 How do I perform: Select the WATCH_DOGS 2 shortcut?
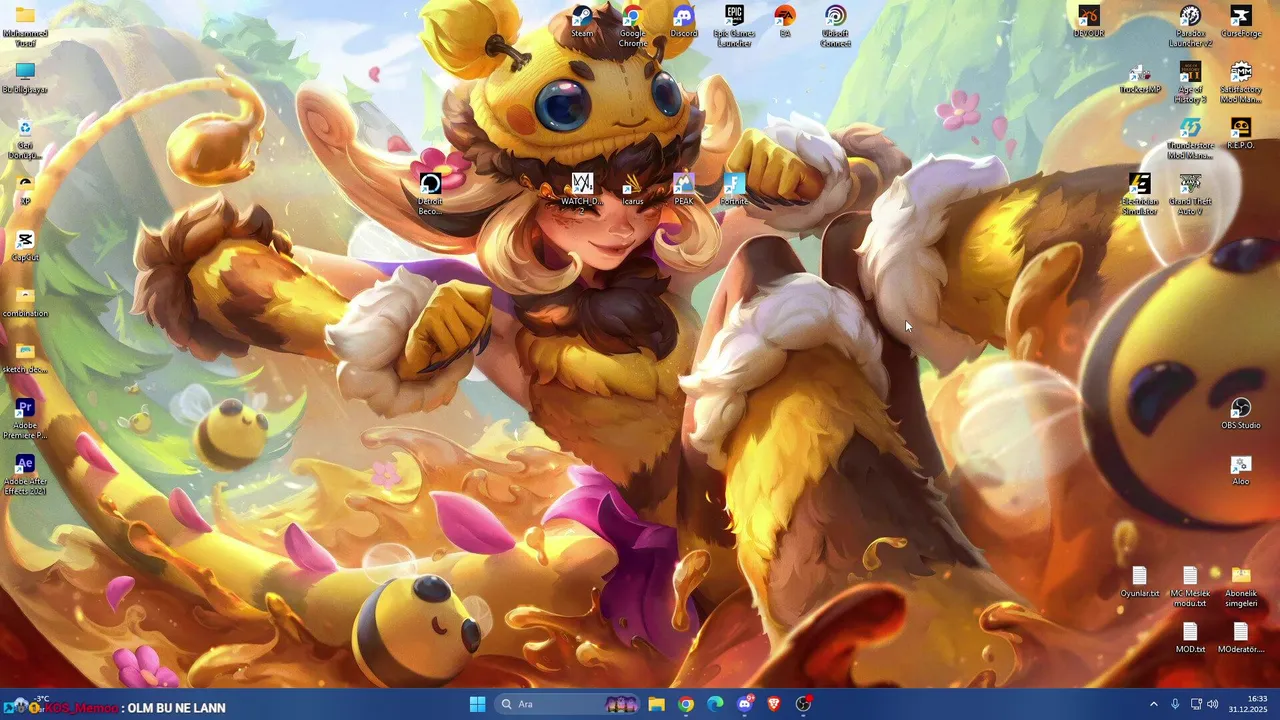(x=582, y=193)
